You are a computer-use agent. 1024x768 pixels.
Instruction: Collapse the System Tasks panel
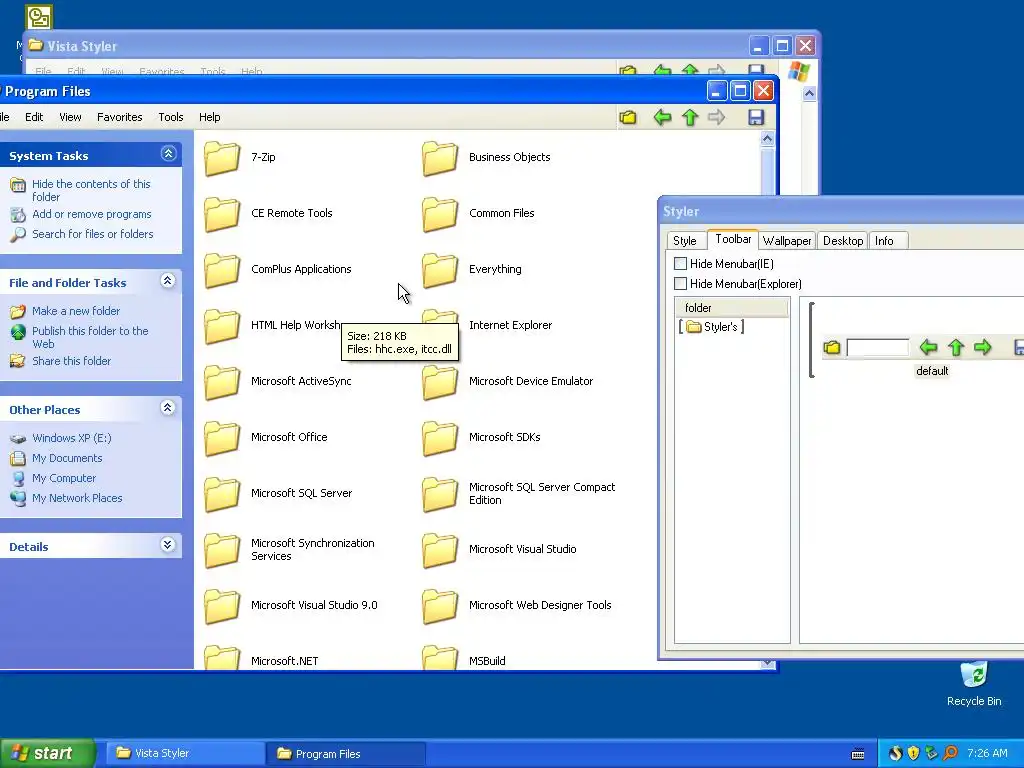point(168,154)
